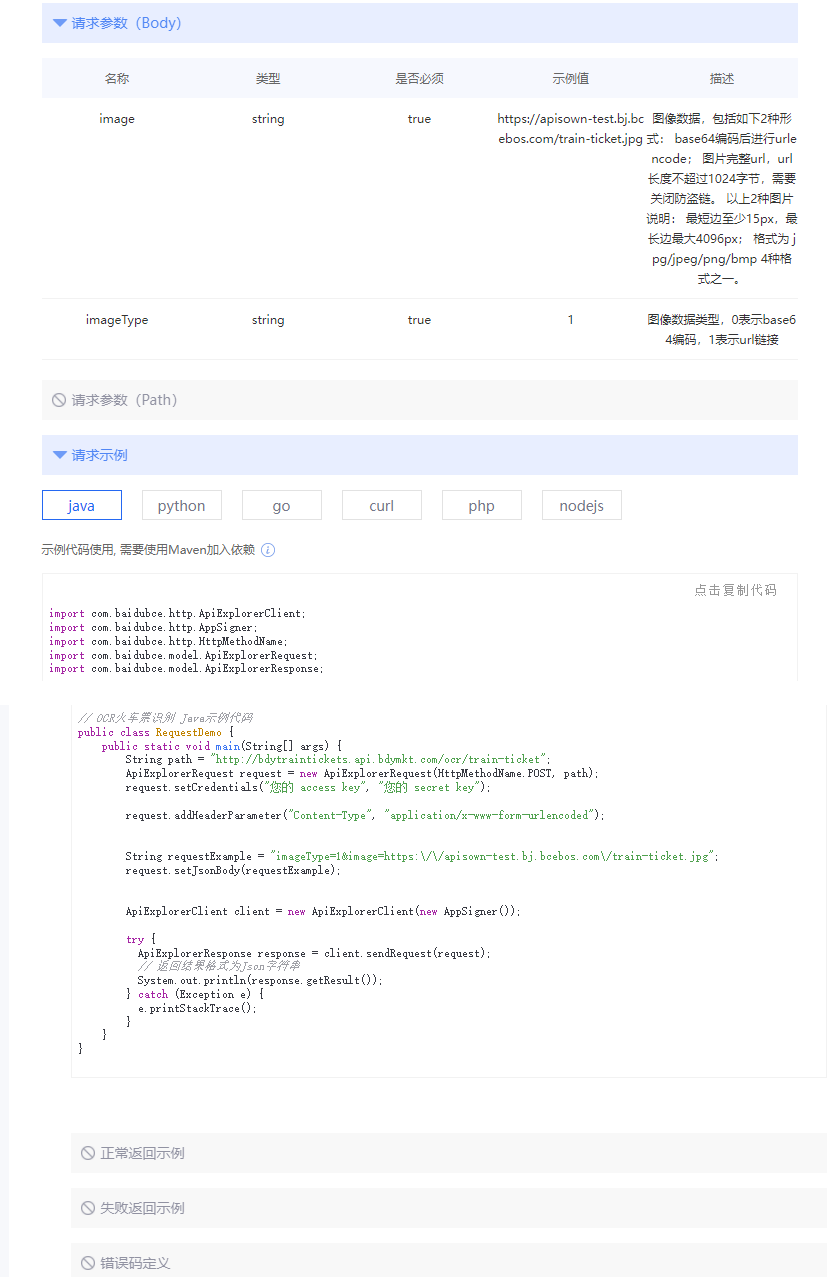This screenshot has height=1288, width=840.
Task: Click the ApiExplorerClient client code line
Action: point(323,912)
